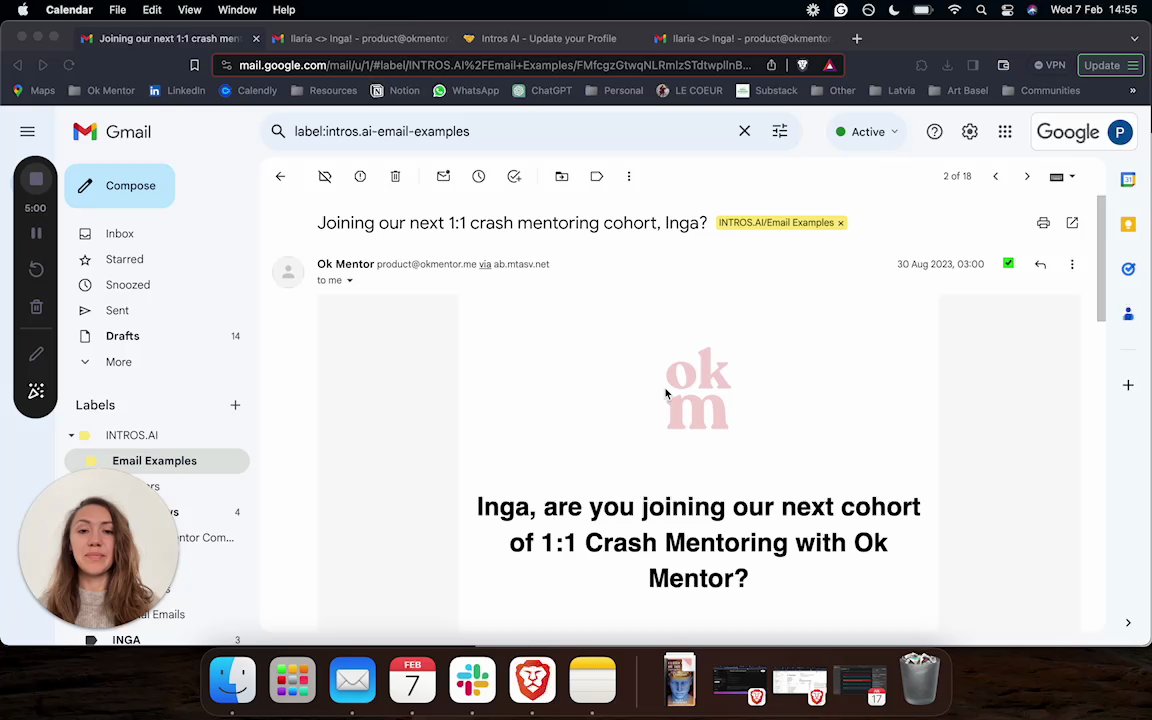Open the Window menu

[237, 10]
